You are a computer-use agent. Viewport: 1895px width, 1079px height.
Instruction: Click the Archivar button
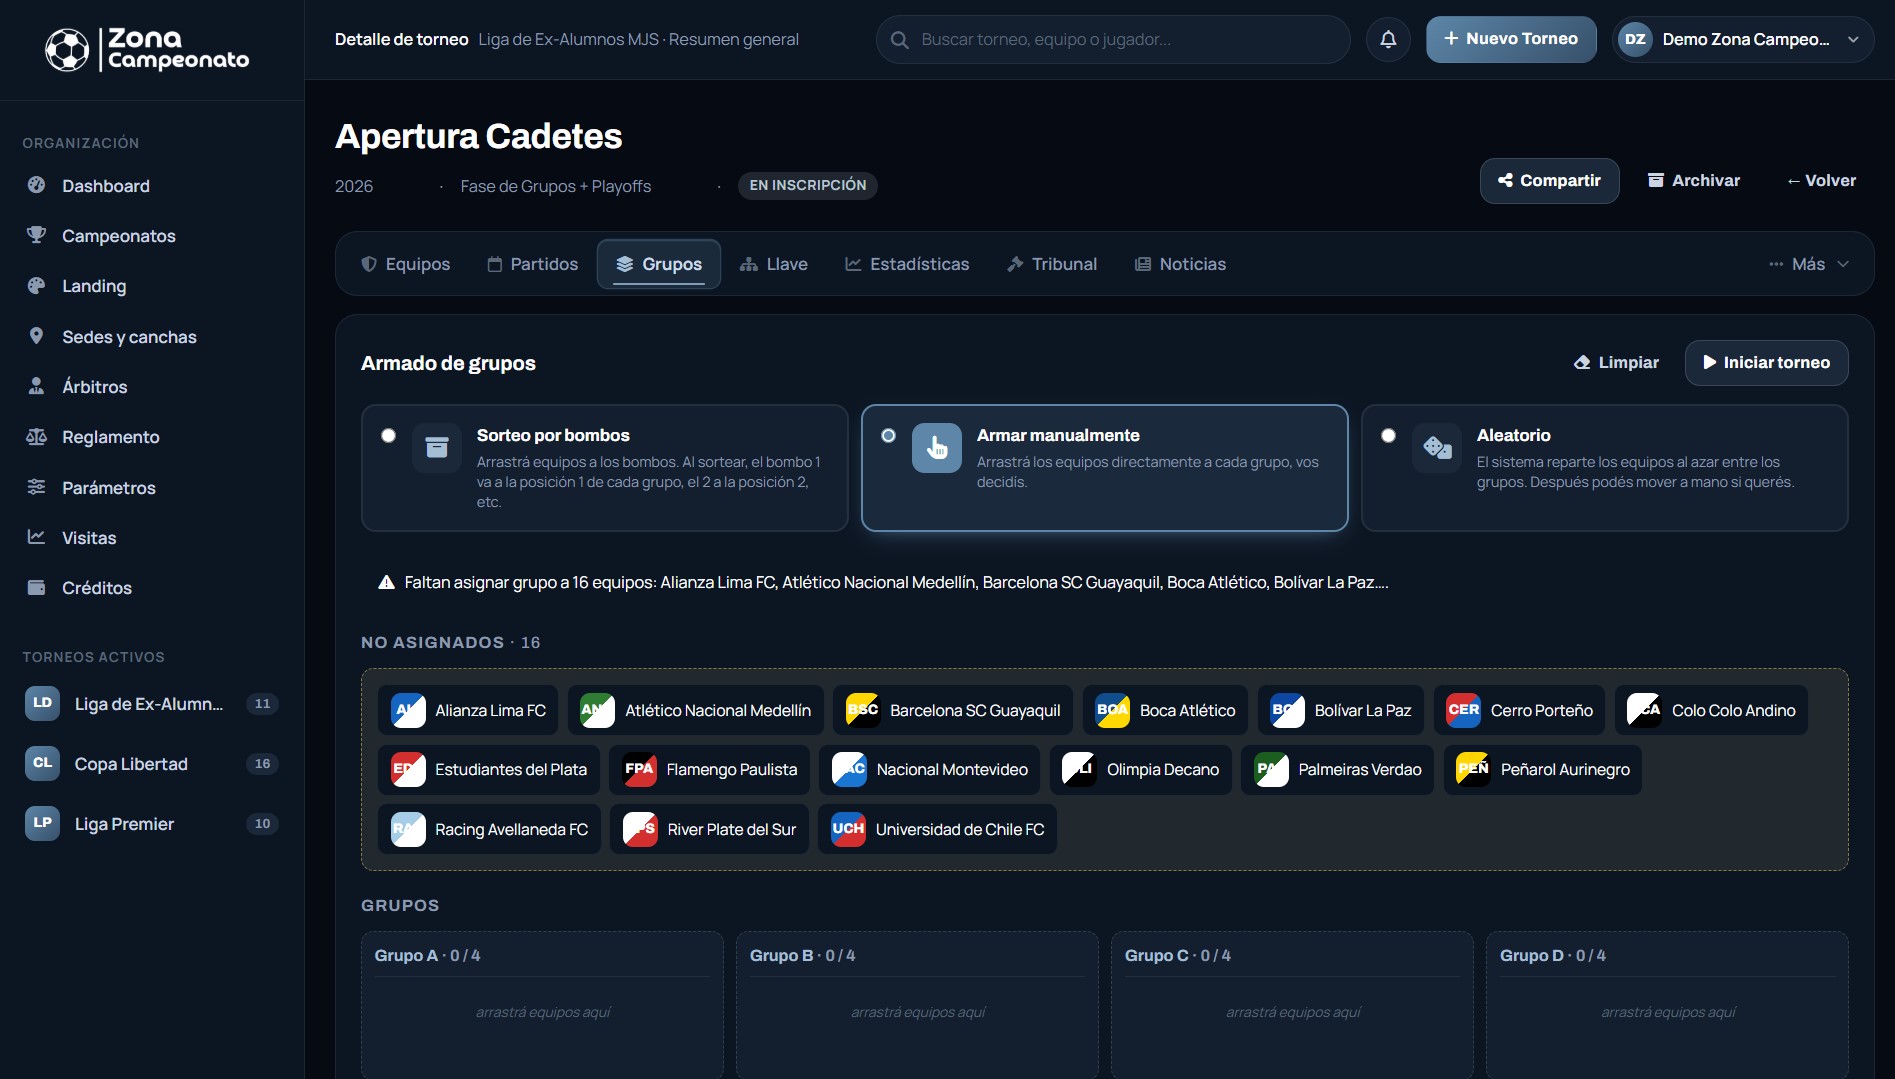click(x=1694, y=181)
